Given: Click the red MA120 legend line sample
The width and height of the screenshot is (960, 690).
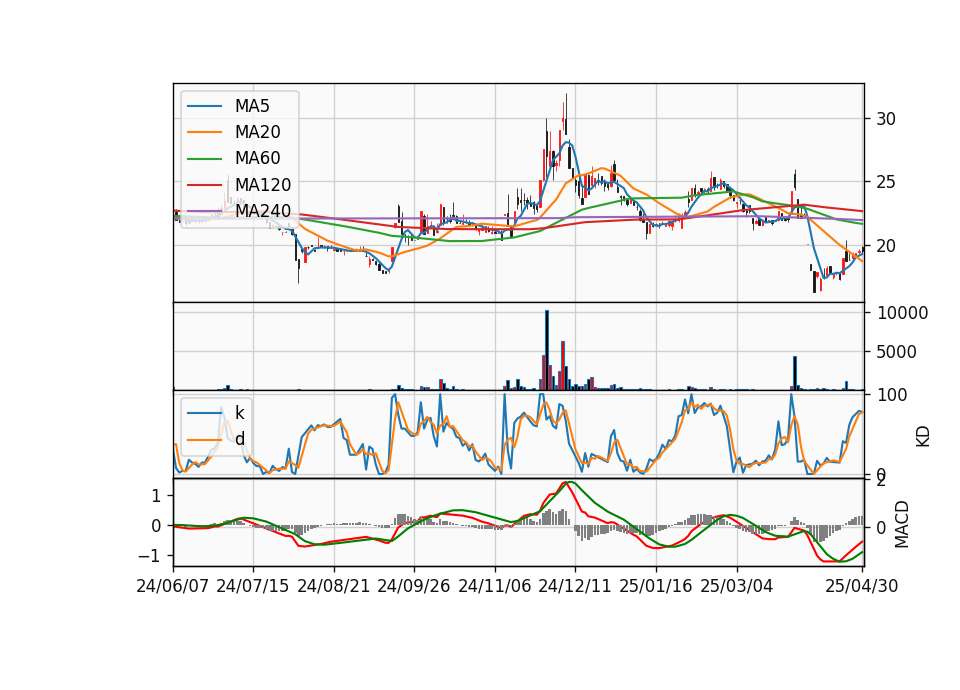Looking at the screenshot, I should pos(204,185).
